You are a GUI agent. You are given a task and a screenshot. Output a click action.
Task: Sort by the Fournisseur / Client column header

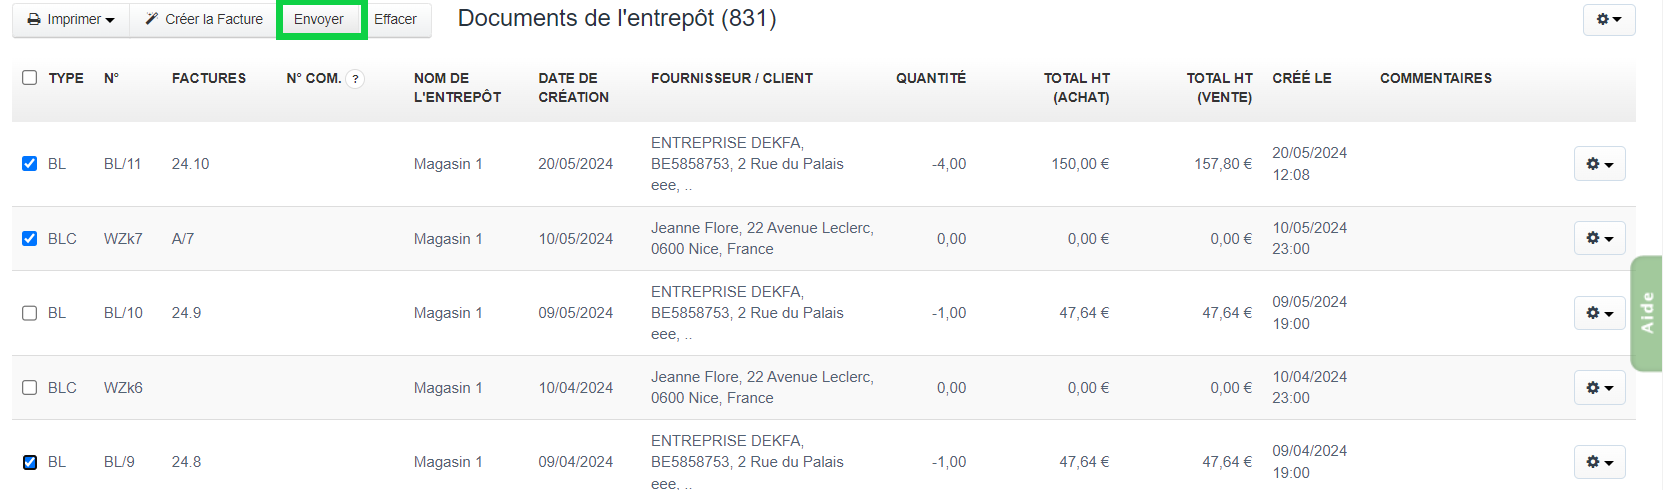731,78
